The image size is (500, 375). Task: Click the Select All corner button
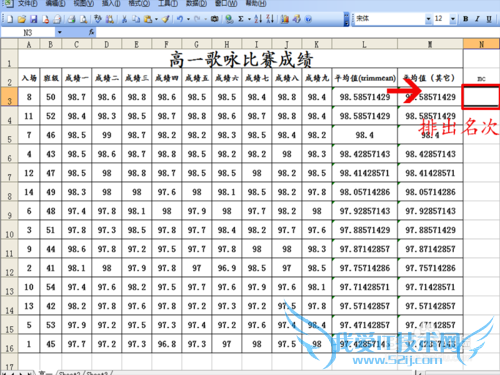coord(9,44)
